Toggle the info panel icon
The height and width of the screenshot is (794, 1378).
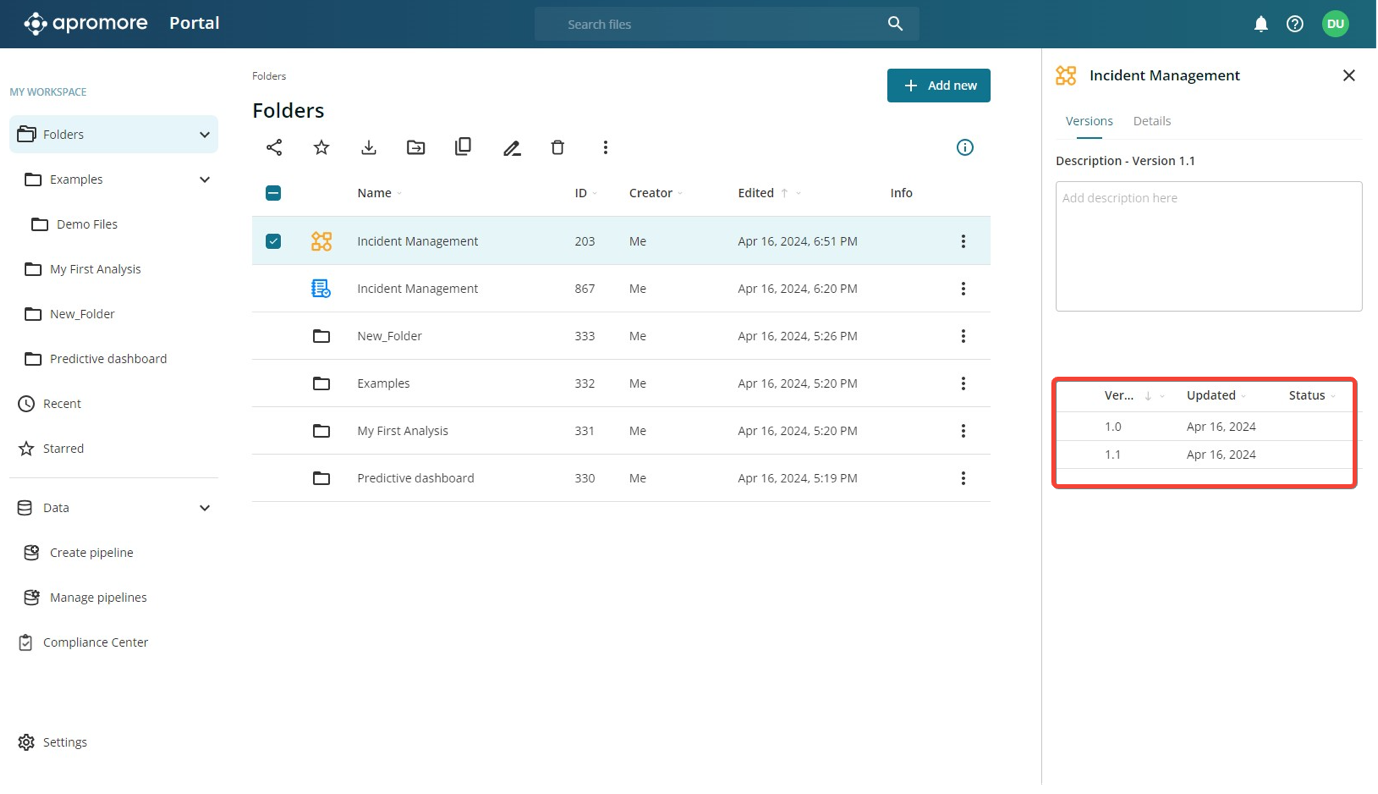pos(965,147)
